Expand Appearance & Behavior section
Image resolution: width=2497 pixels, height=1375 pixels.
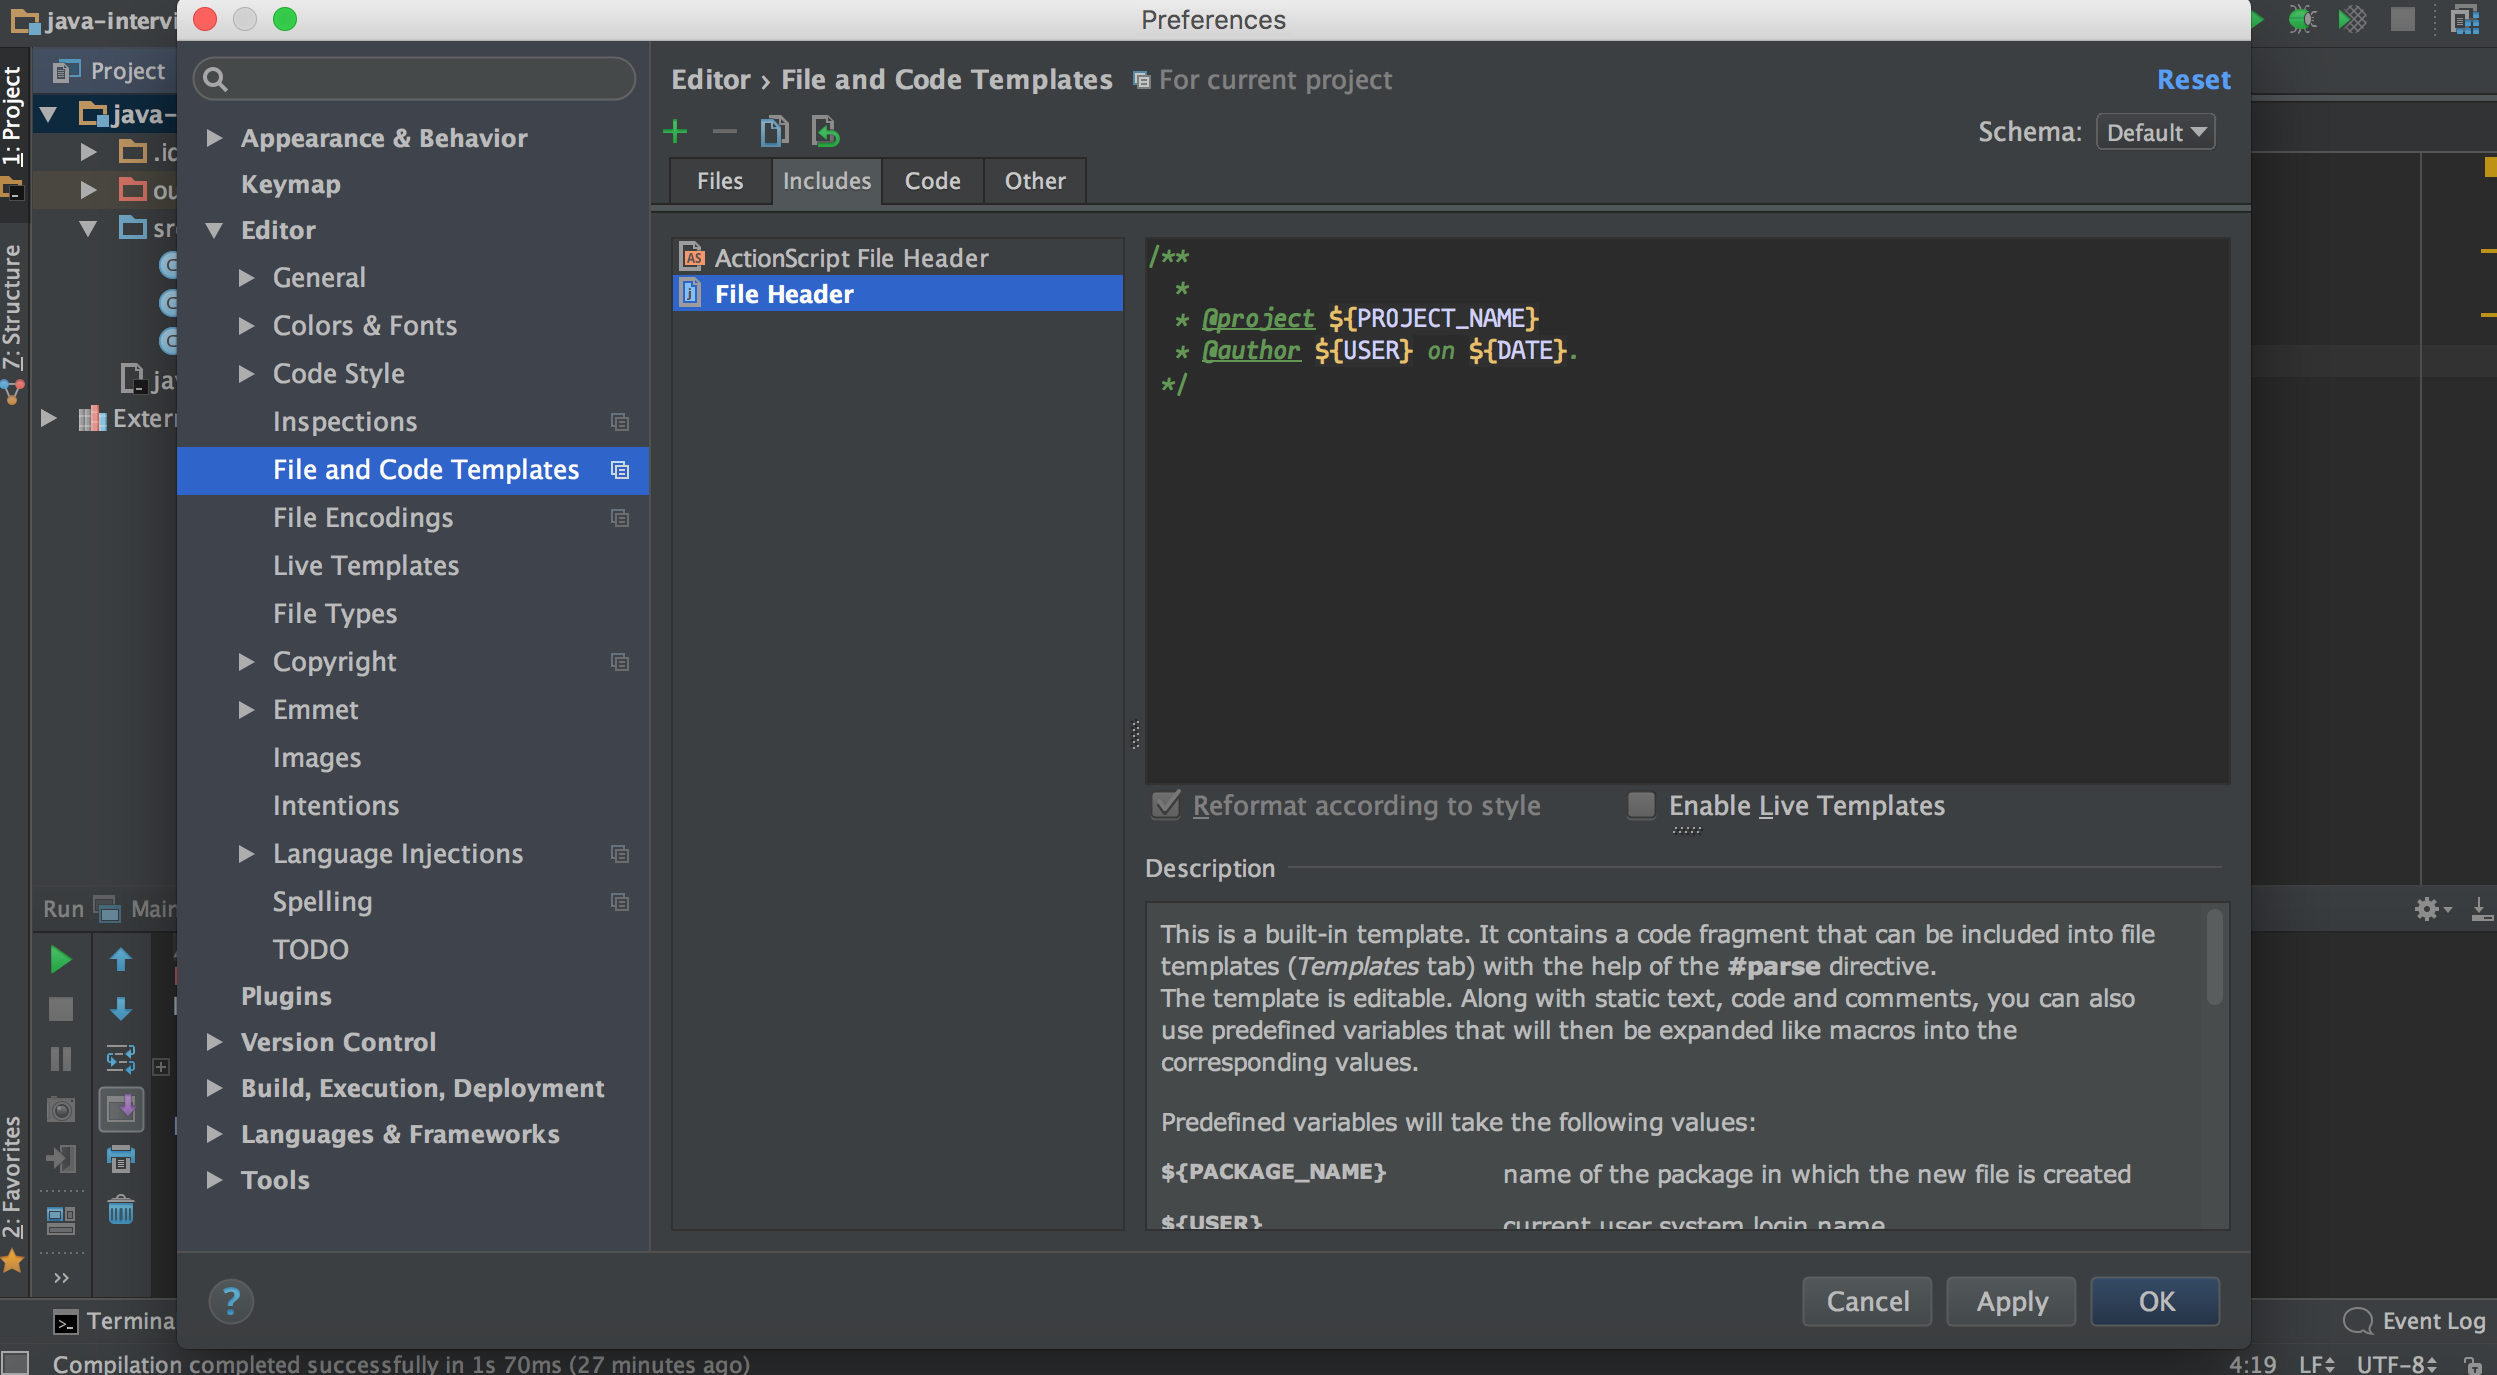coord(214,137)
